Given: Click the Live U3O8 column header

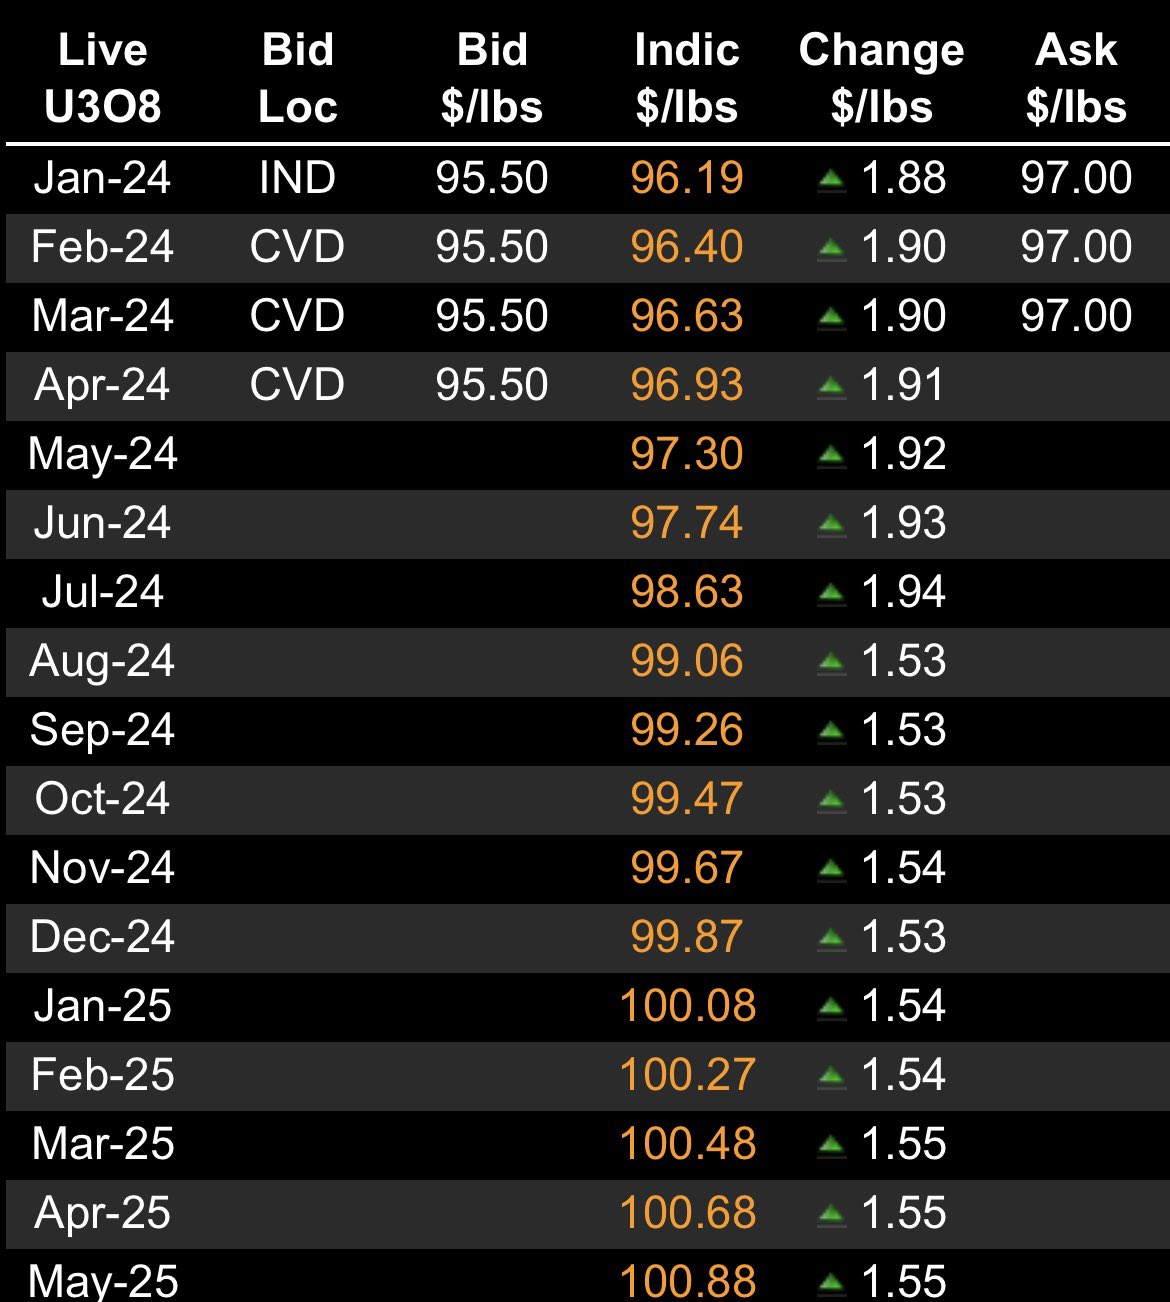Looking at the screenshot, I should pyautogui.click(x=103, y=78).
